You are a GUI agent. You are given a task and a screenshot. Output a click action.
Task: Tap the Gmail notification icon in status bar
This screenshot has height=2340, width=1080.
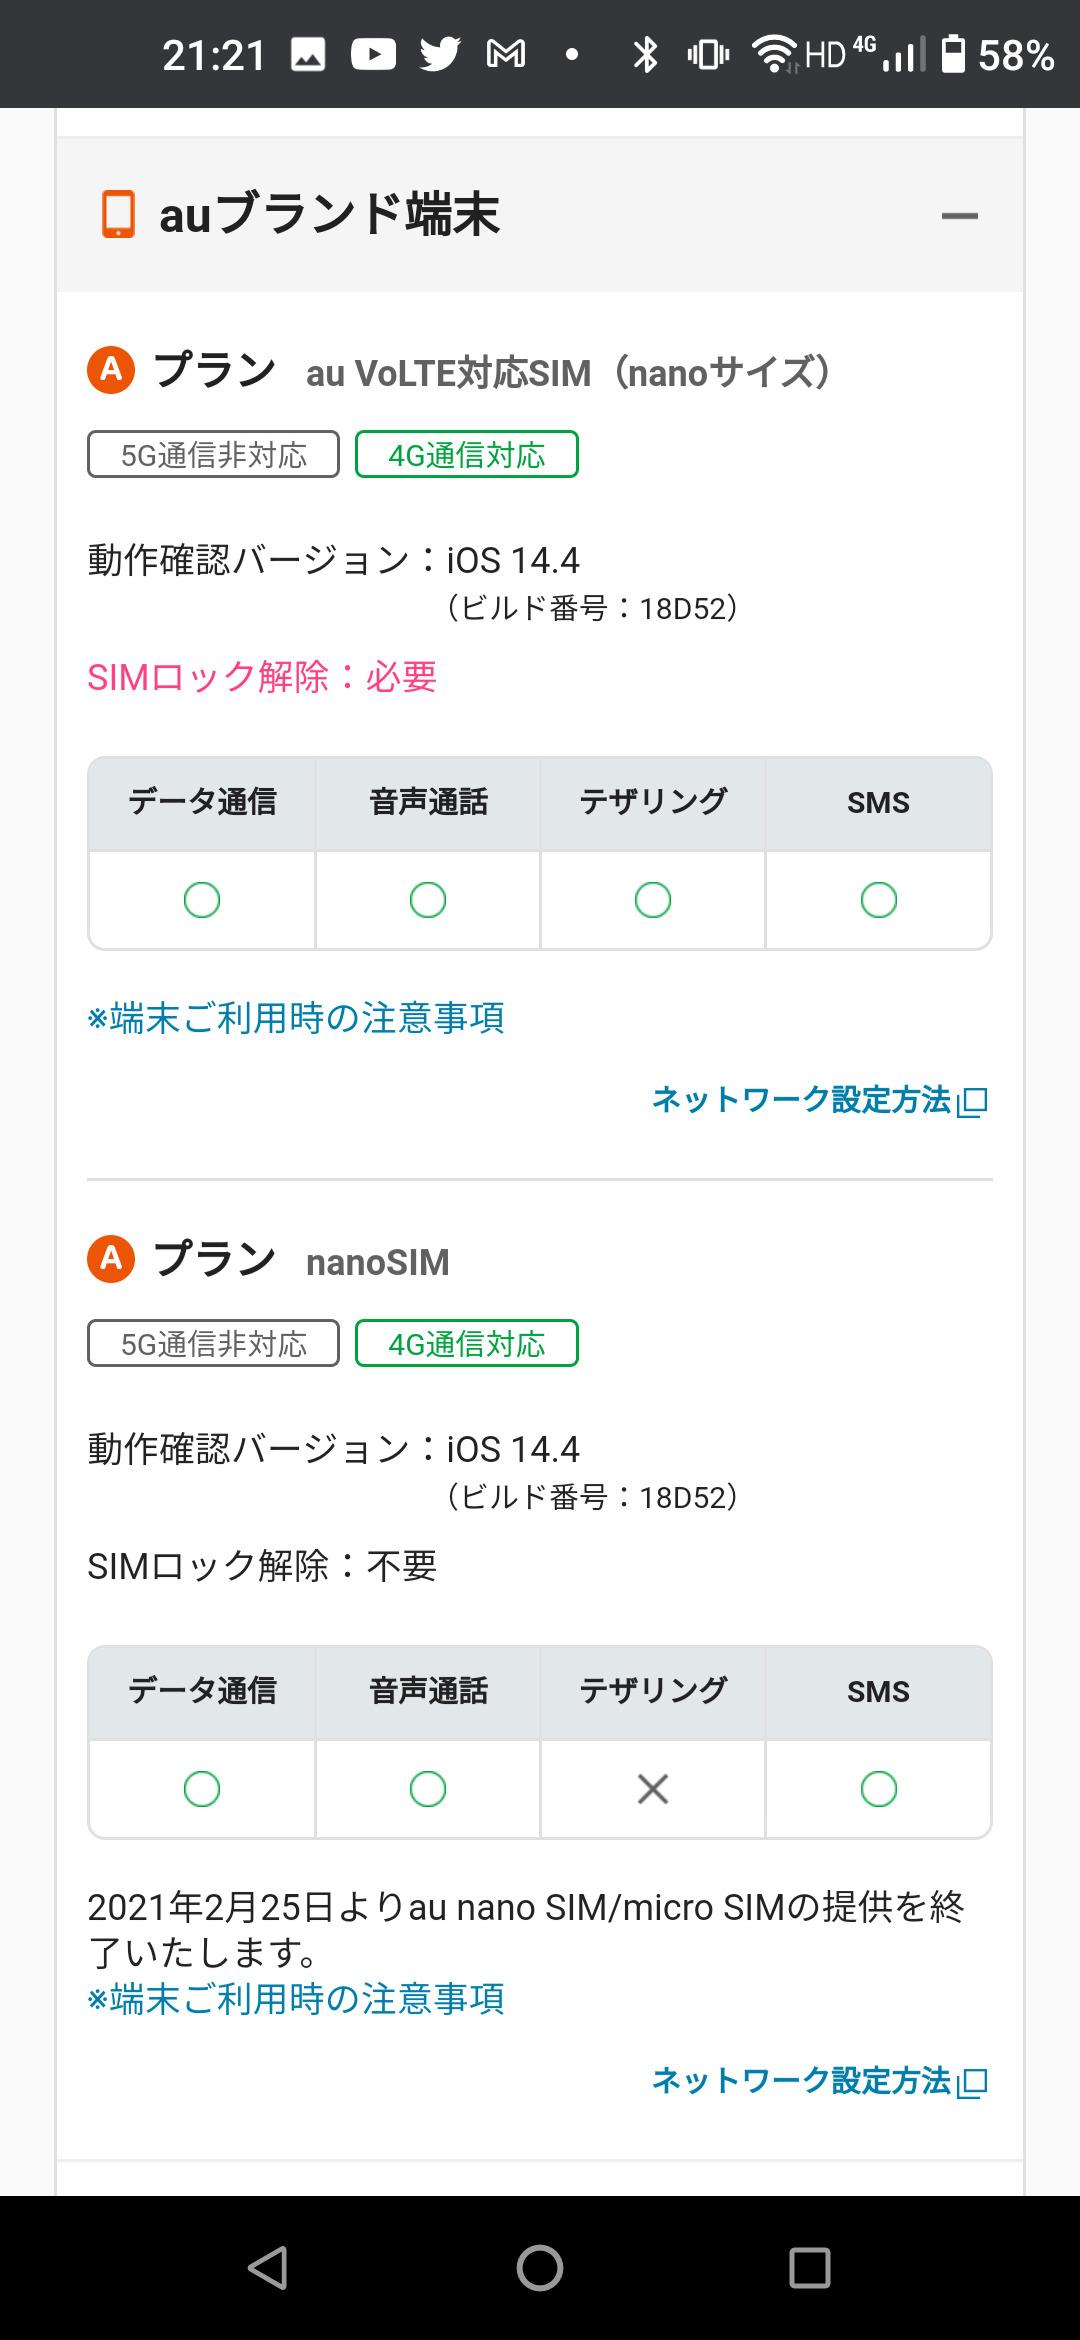[x=506, y=54]
